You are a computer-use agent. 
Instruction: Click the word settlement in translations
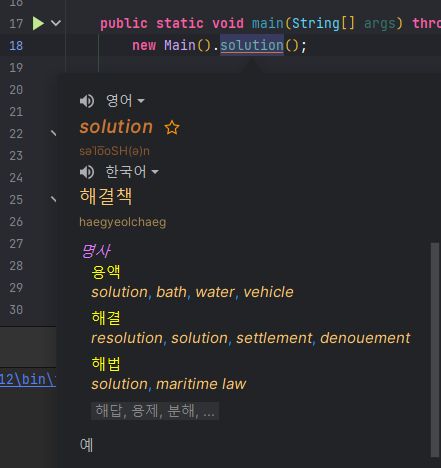tap(274, 338)
